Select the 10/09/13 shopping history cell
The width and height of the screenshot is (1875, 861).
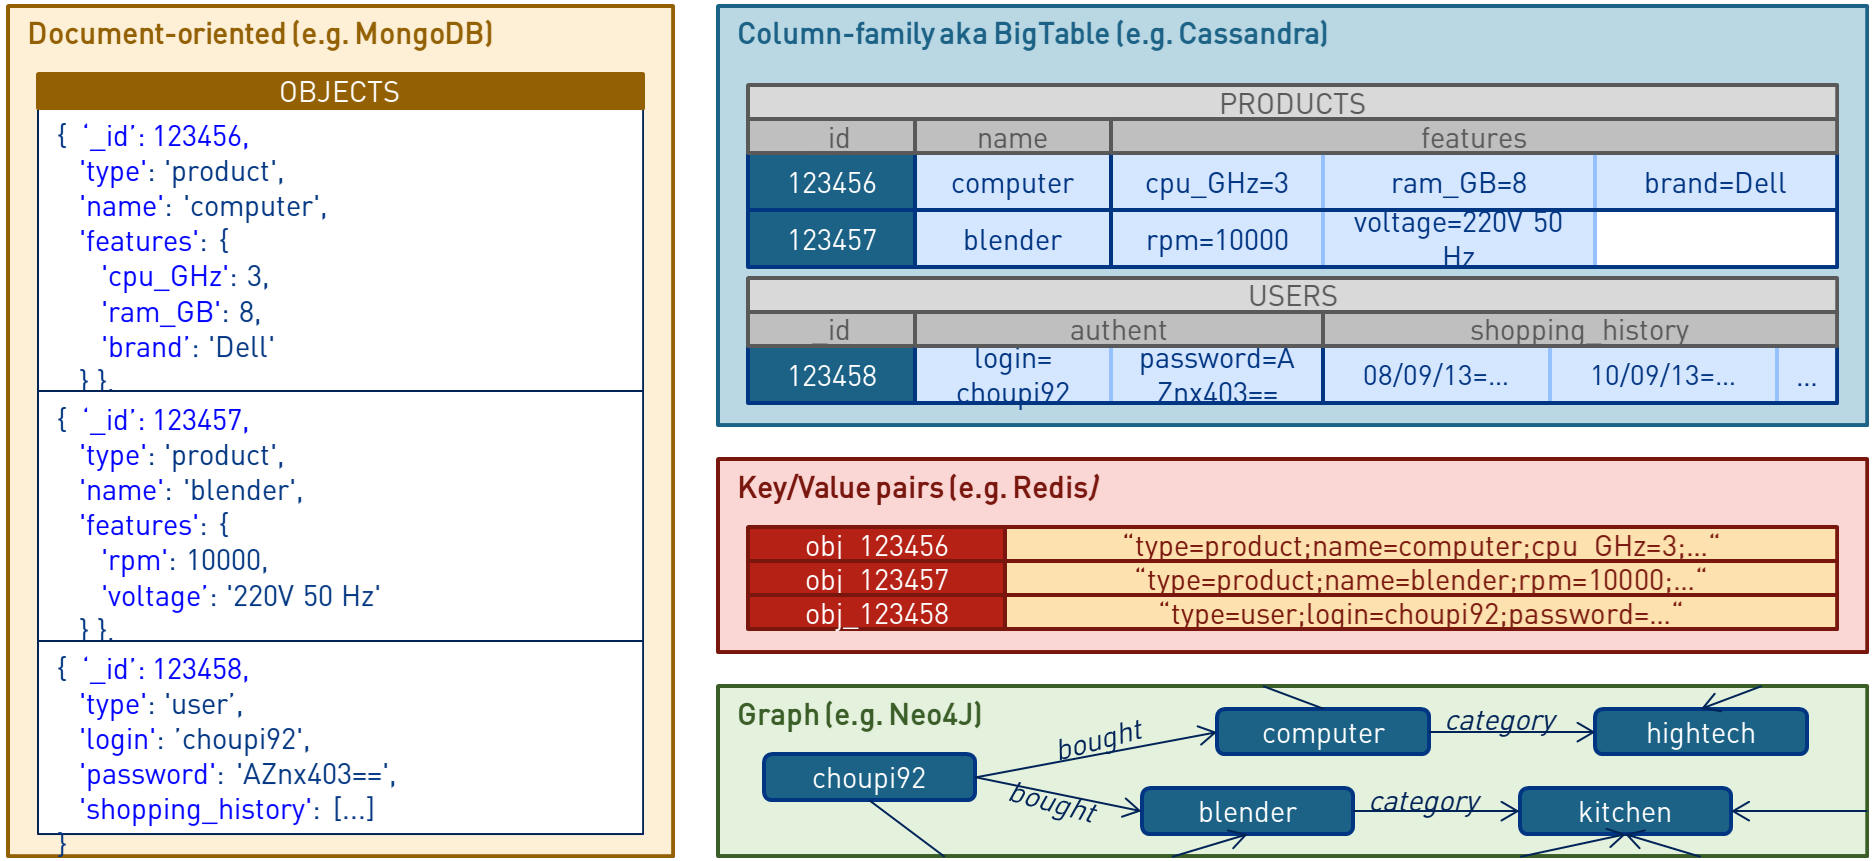pos(1662,376)
